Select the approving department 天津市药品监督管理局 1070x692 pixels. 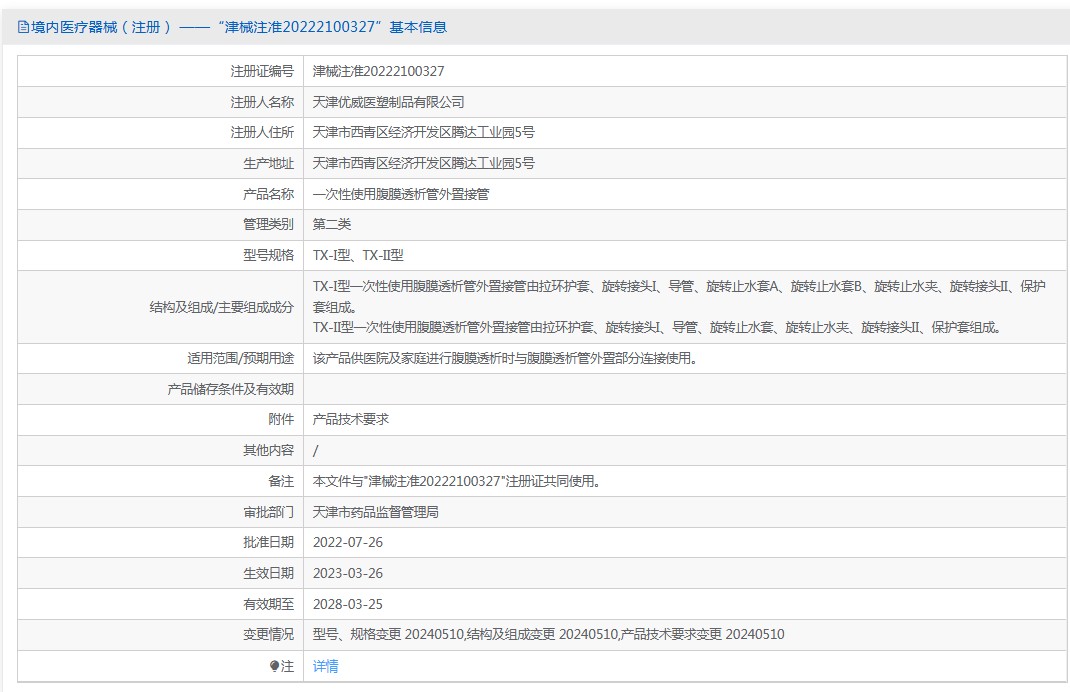(375, 512)
